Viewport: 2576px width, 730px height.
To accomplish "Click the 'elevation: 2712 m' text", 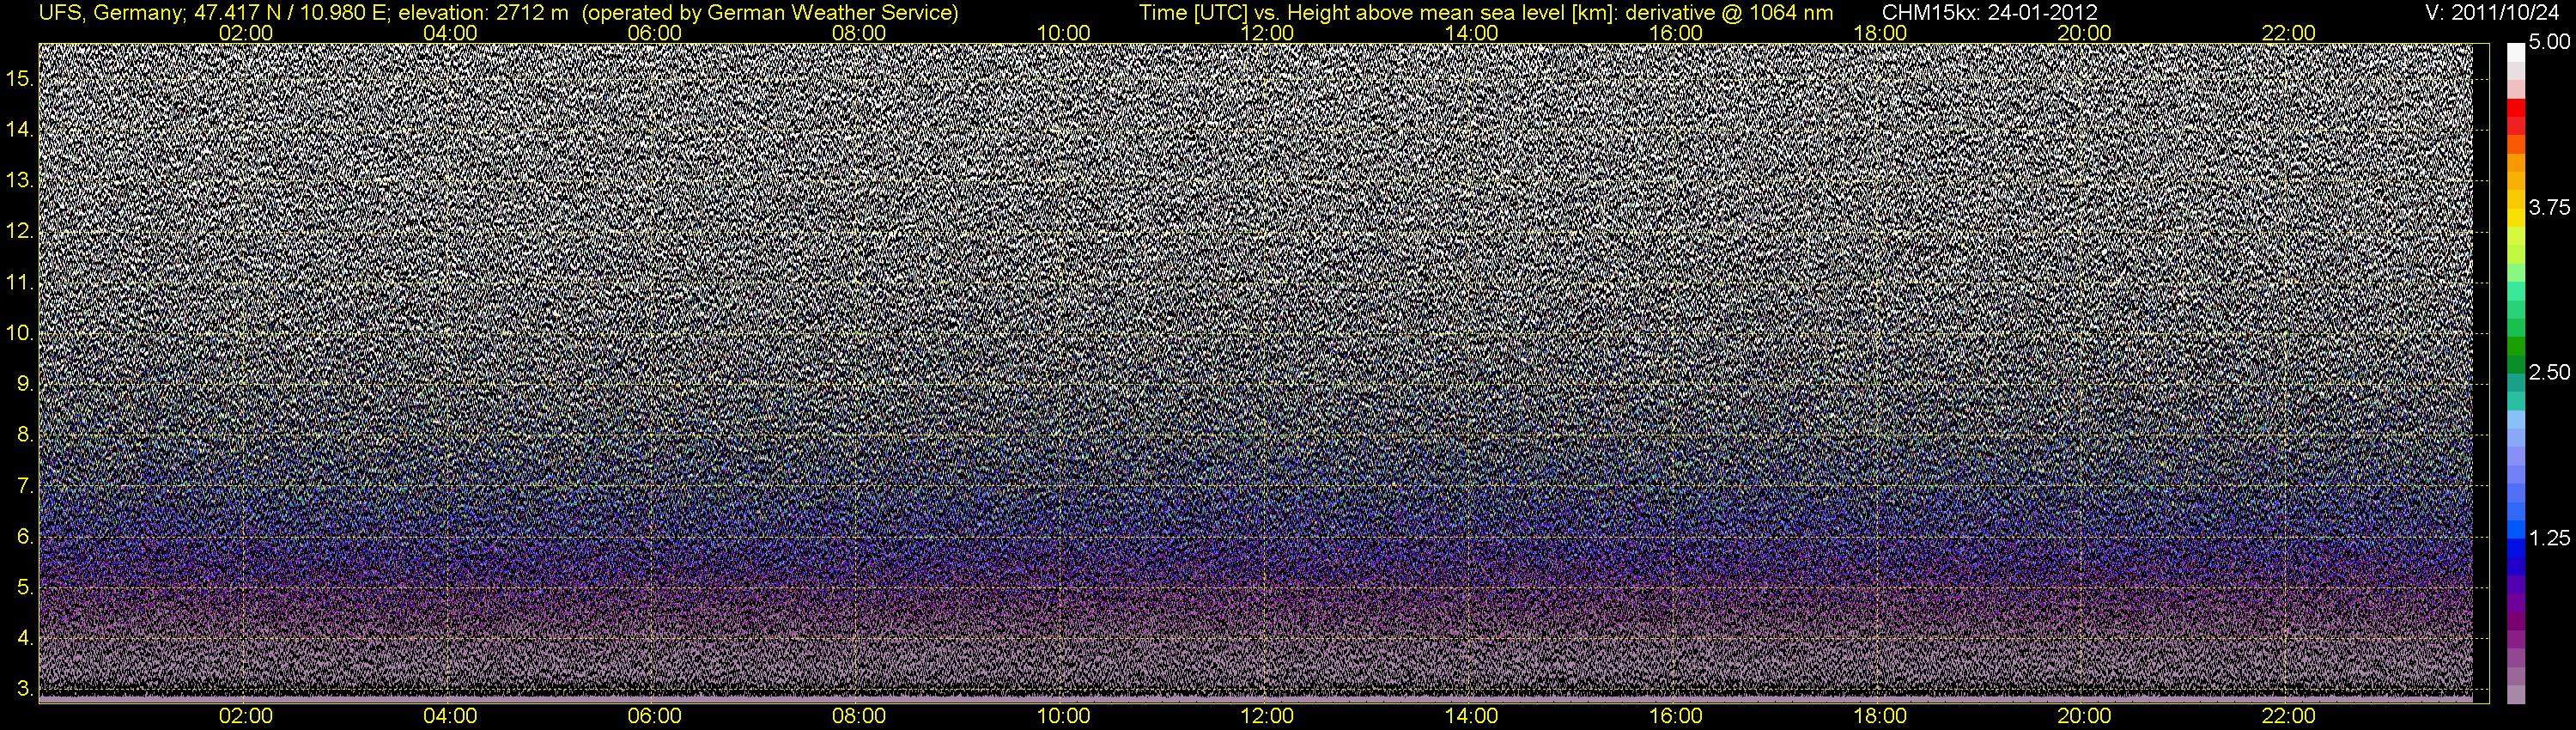I will point(483,13).
